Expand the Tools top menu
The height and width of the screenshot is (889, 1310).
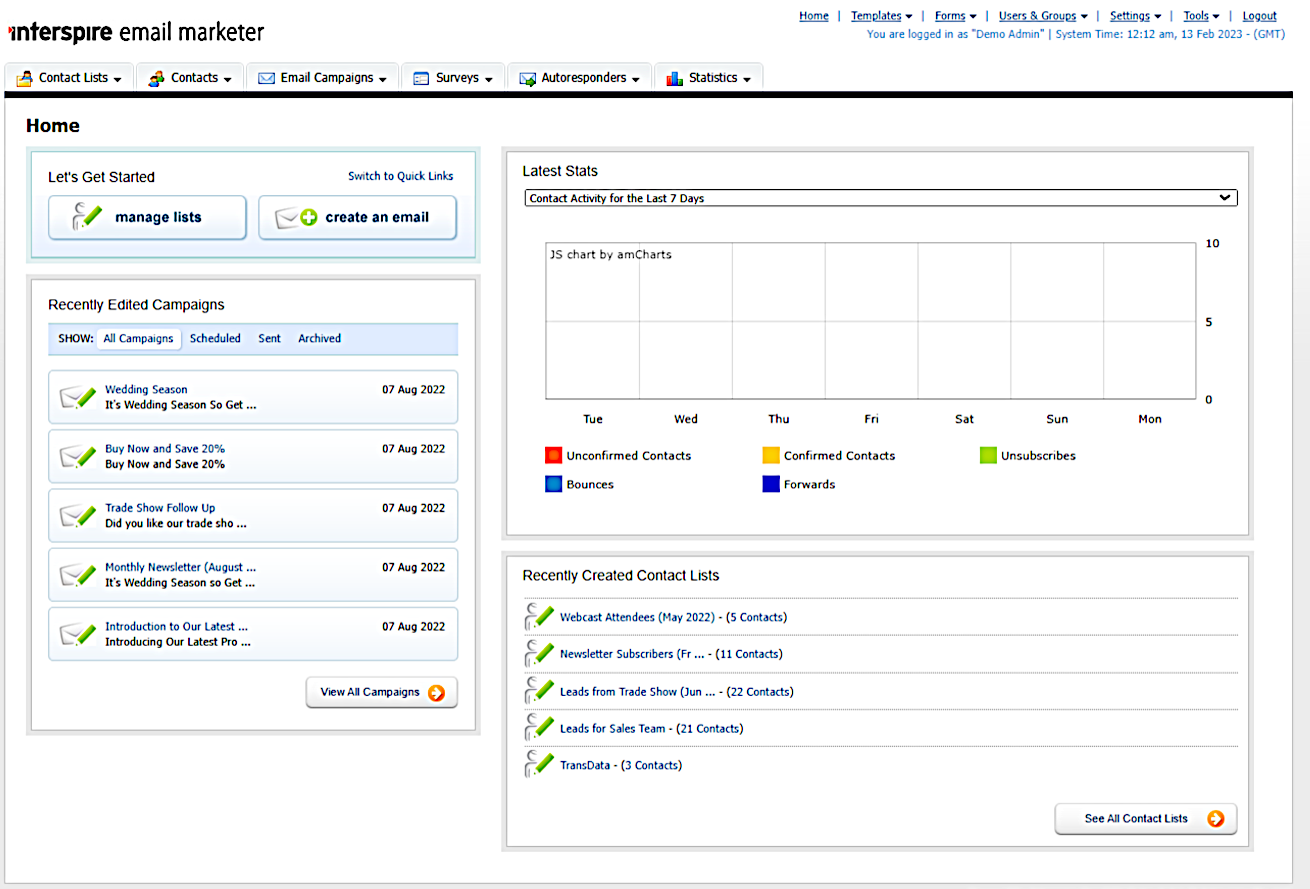1202,16
